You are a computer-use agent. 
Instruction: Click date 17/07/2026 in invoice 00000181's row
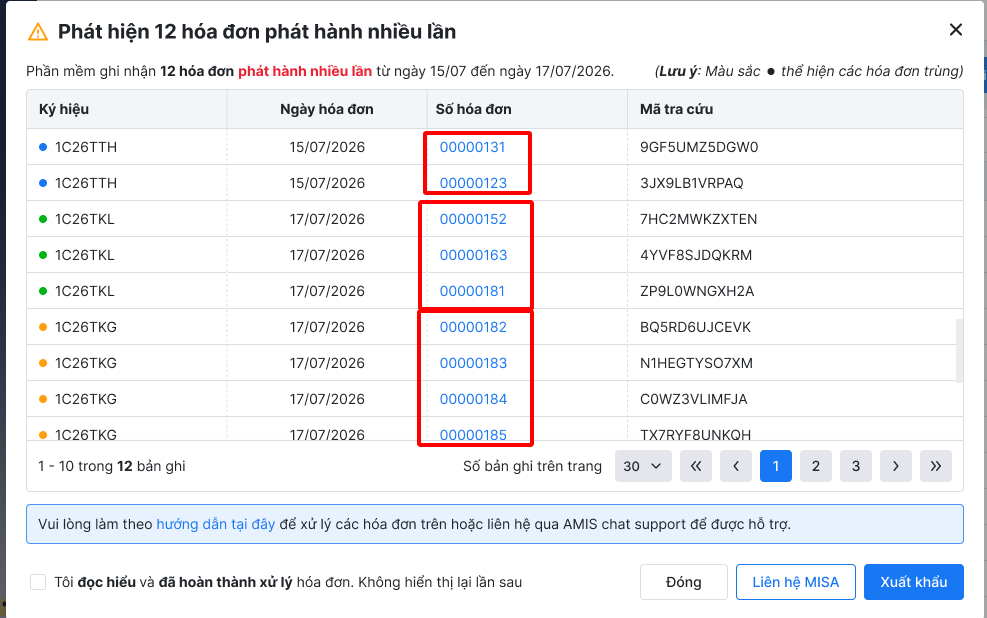[327, 291]
